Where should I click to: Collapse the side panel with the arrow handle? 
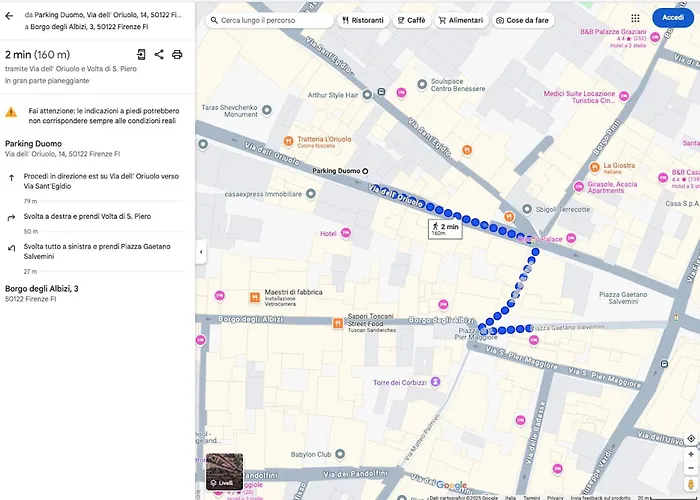[200, 252]
